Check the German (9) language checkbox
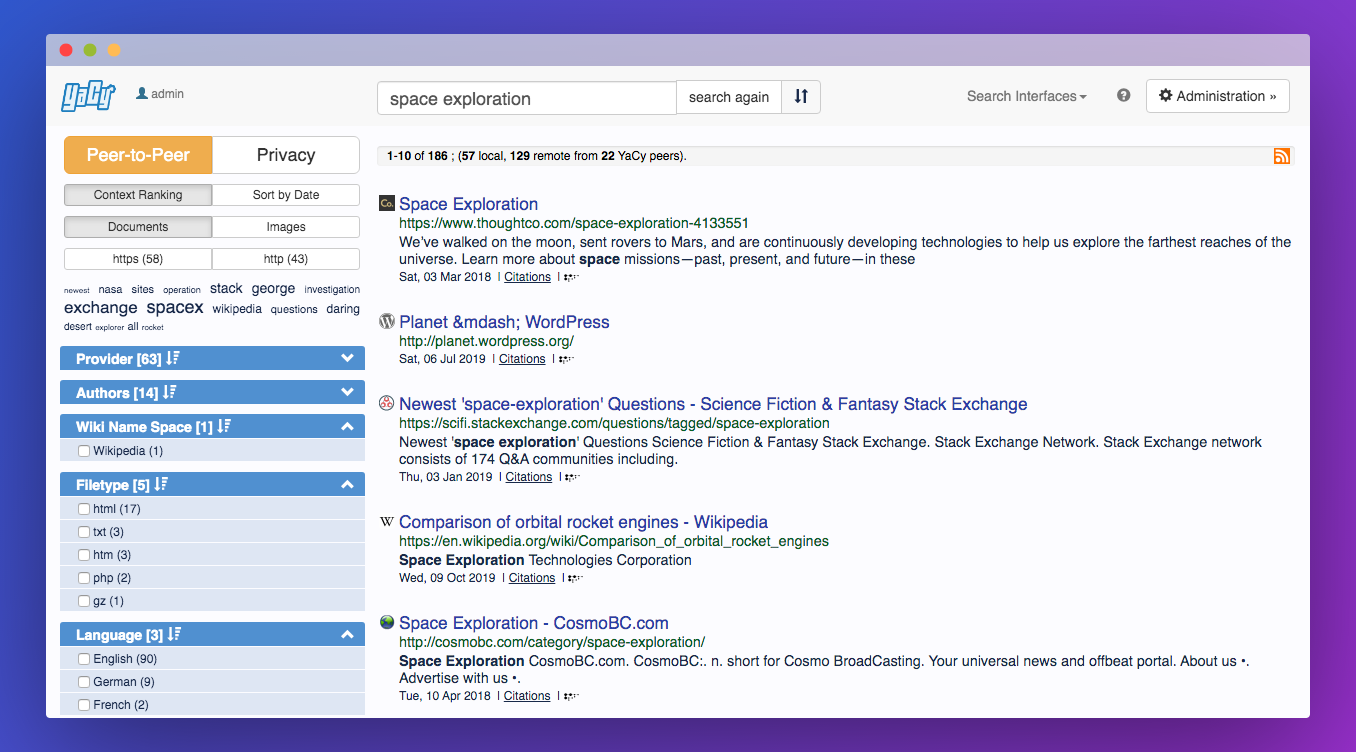The width and height of the screenshot is (1356, 752). click(x=84, y=682)
